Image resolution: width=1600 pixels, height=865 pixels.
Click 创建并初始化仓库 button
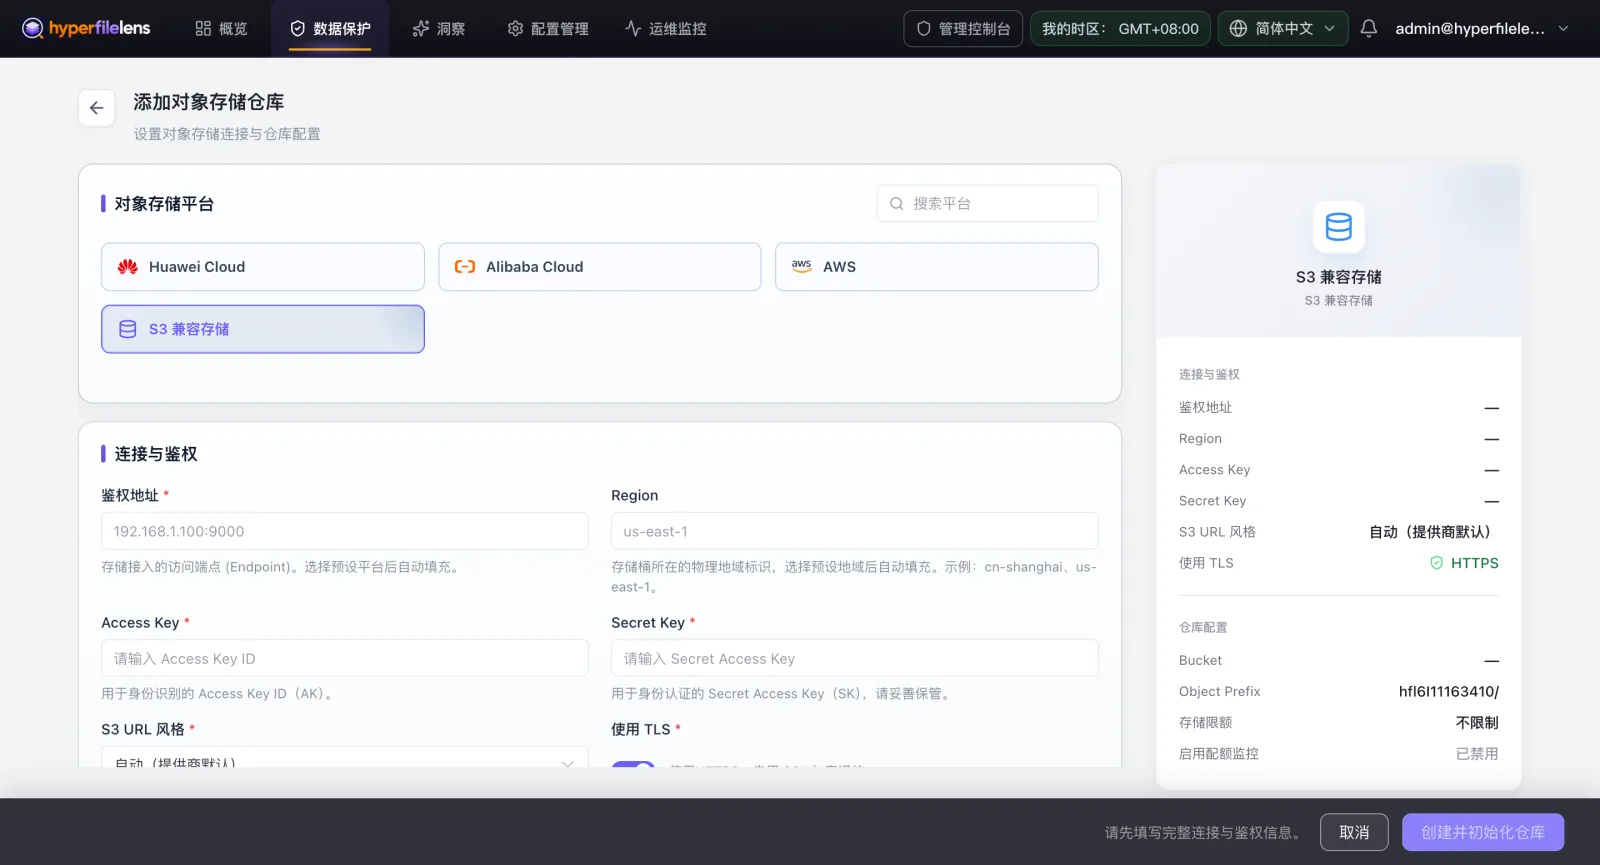(1483, 832)
